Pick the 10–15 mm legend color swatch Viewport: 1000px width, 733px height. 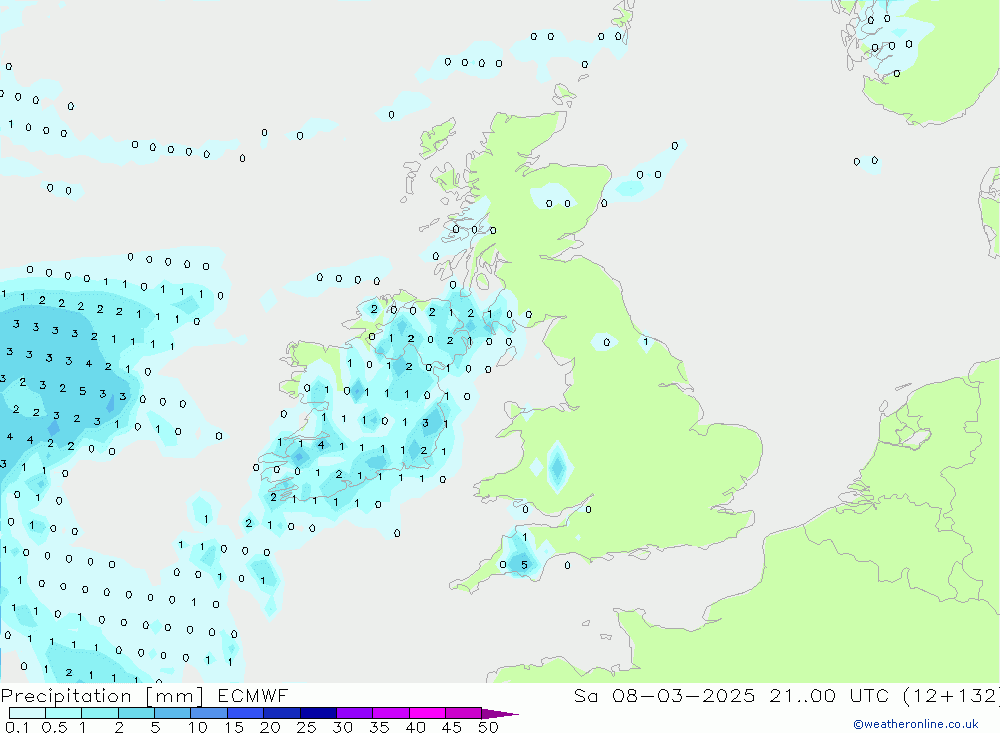(209, 713)
